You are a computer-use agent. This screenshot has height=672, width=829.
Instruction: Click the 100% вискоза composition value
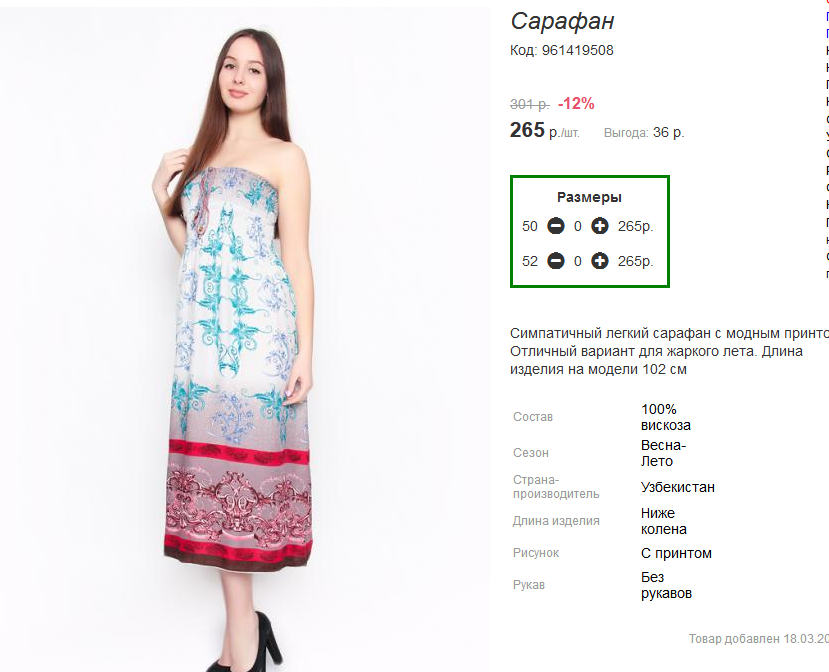coord(665,417)
